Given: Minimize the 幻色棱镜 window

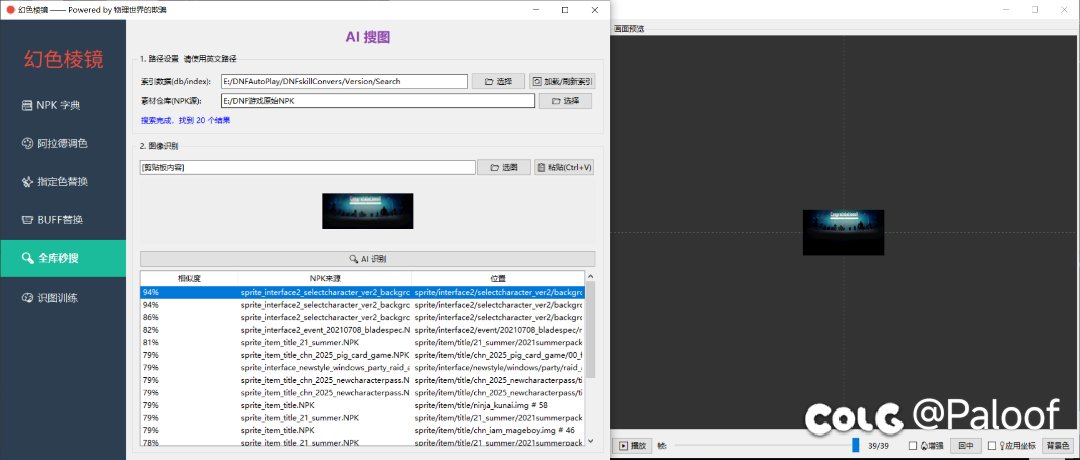Looking at the screenshot, I should (x=535, y=10).
